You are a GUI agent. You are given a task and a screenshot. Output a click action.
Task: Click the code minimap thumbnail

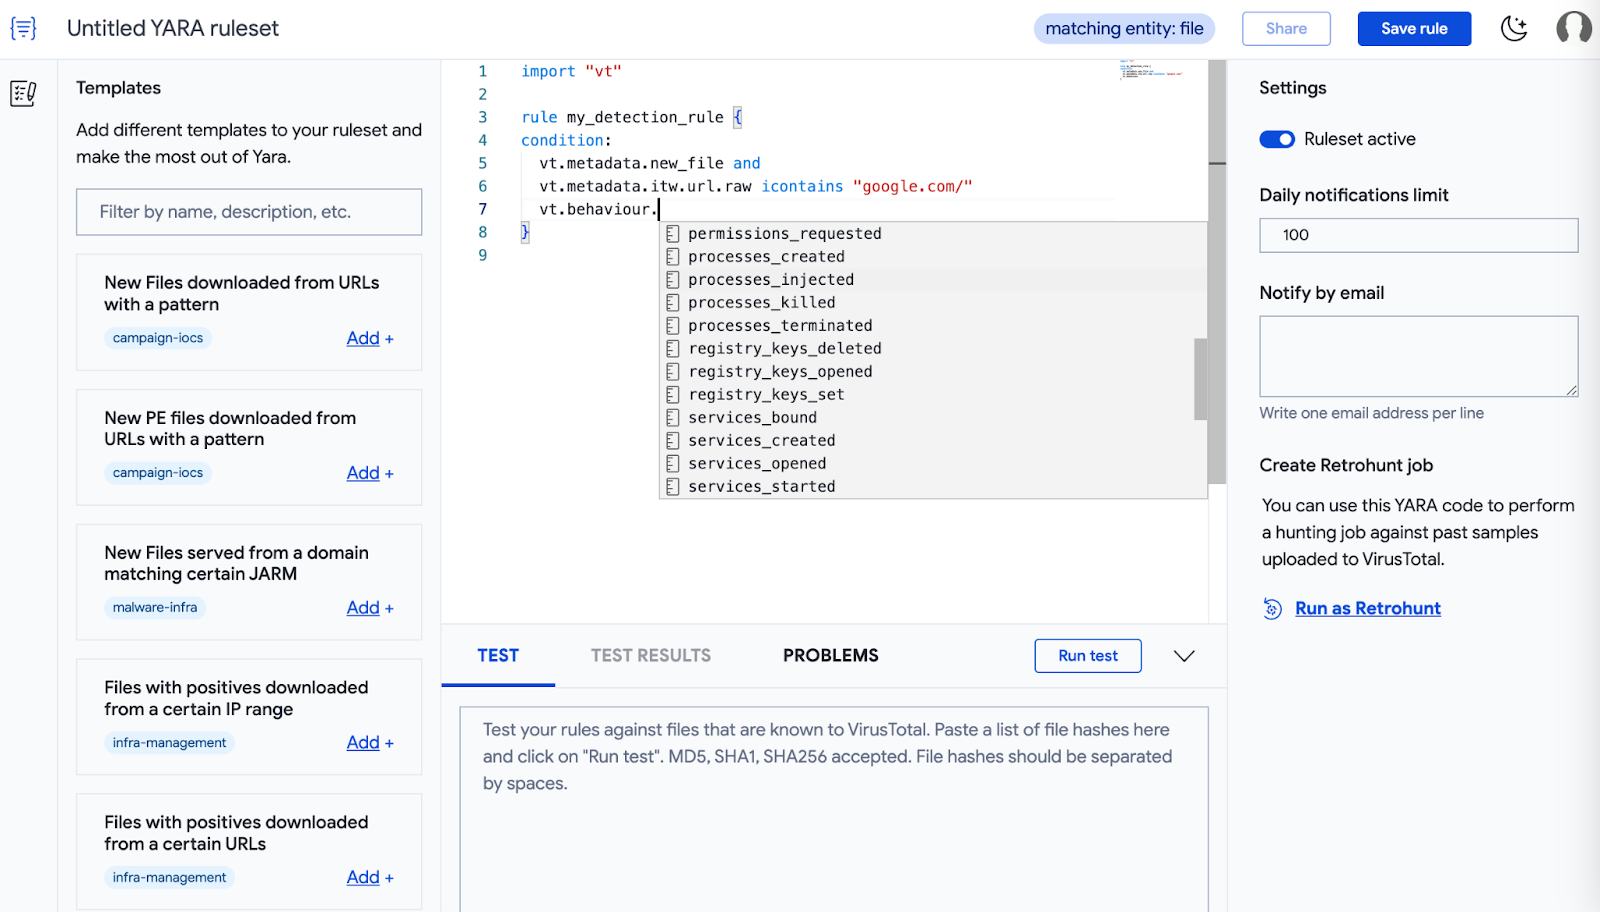[1151, 69]
